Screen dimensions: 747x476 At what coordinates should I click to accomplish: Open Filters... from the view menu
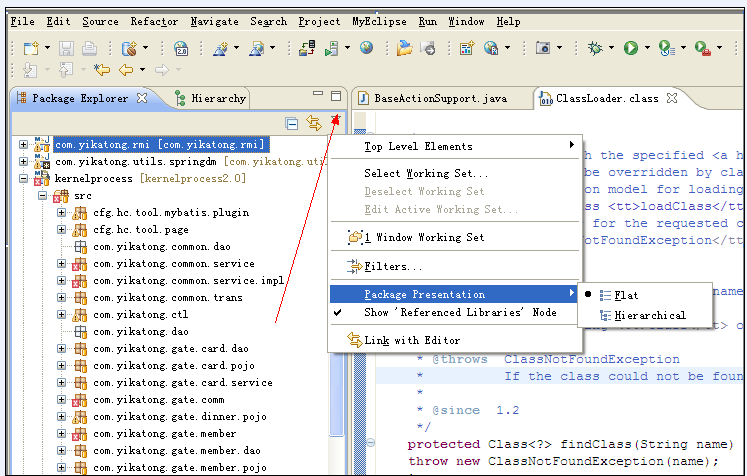click(393, 267)
